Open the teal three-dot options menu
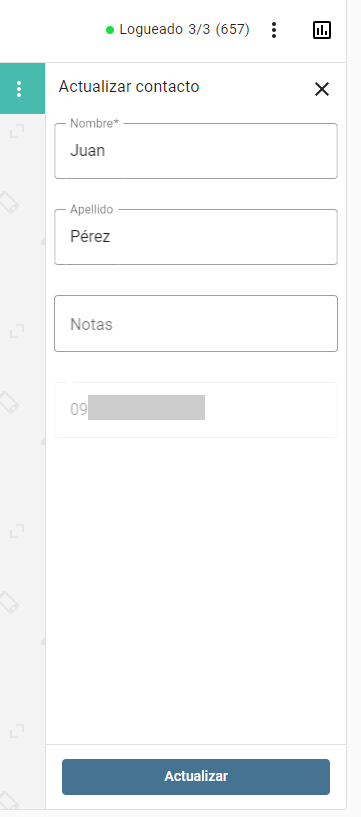The height and width of the screenshot is (817, 361). [19, 89]
